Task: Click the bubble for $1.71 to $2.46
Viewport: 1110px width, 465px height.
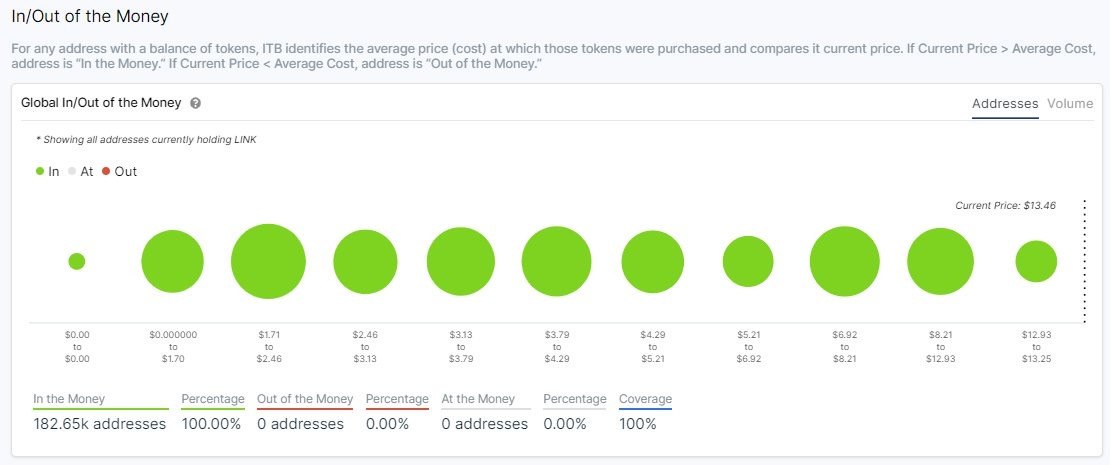Action: click(268, 261)
